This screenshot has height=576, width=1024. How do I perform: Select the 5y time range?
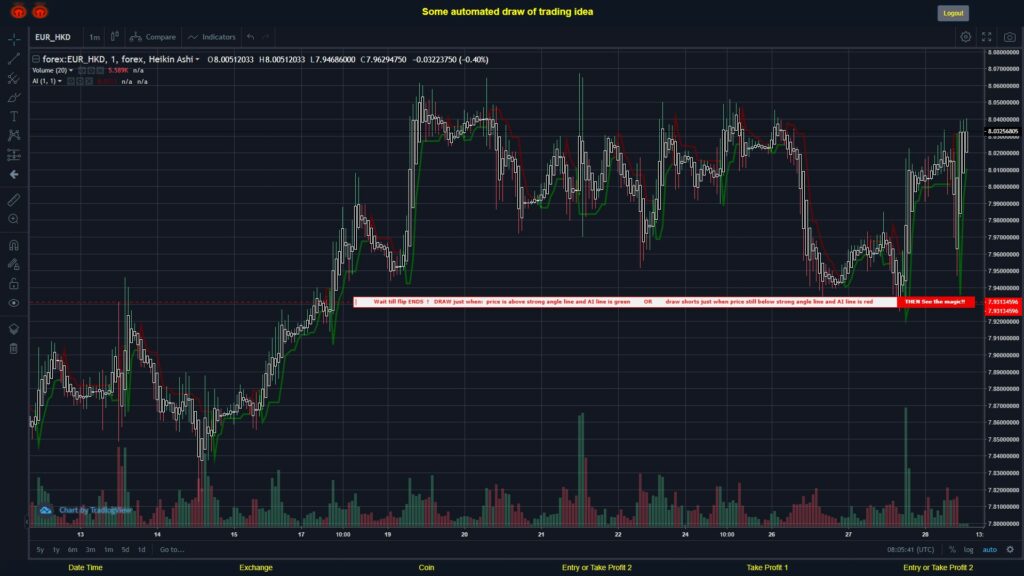tap(40, 550)
